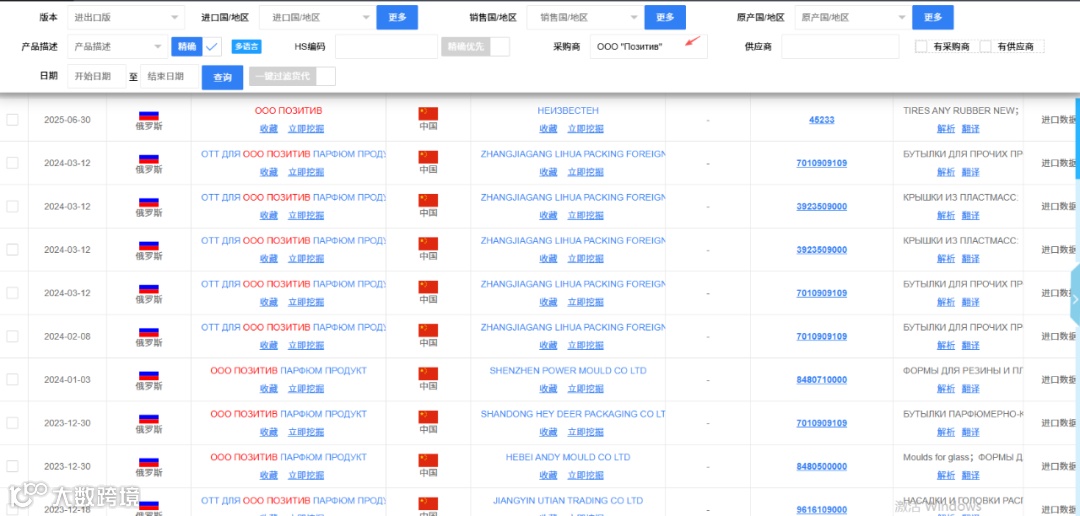The width and height of the screenshot is (1080, 516).
Task: Select the checkbox for the 2025-06-30 row
Action: click(12, 120)
